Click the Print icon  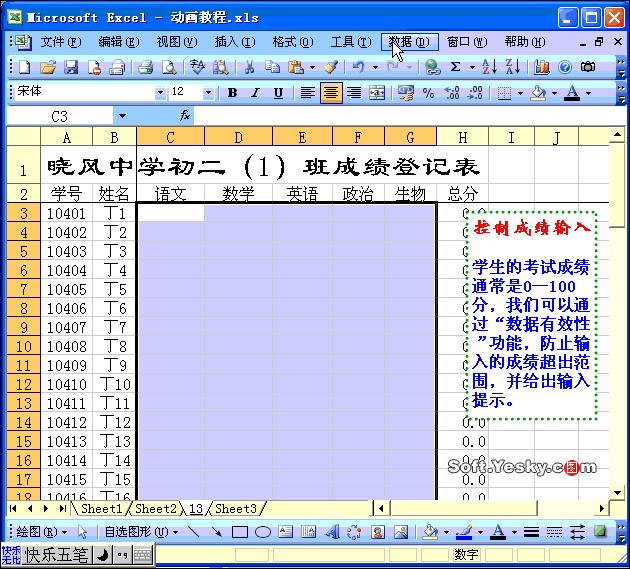click(x=145, y=68)
